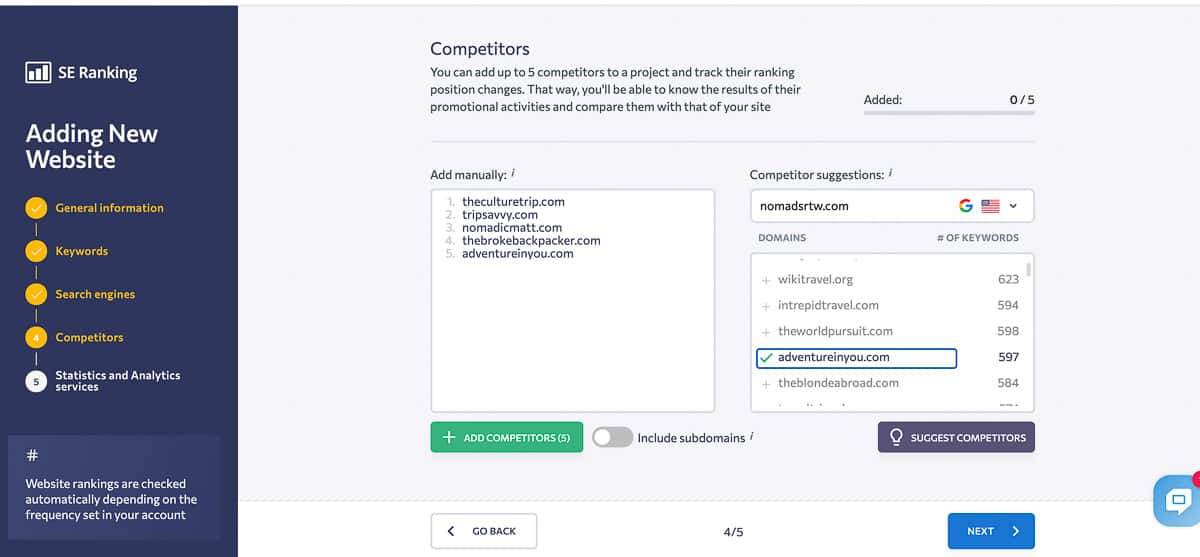This screenshot has width=1200, height=557.
Task: Toggle the Include subdomains switch
Action: point(612,437)
